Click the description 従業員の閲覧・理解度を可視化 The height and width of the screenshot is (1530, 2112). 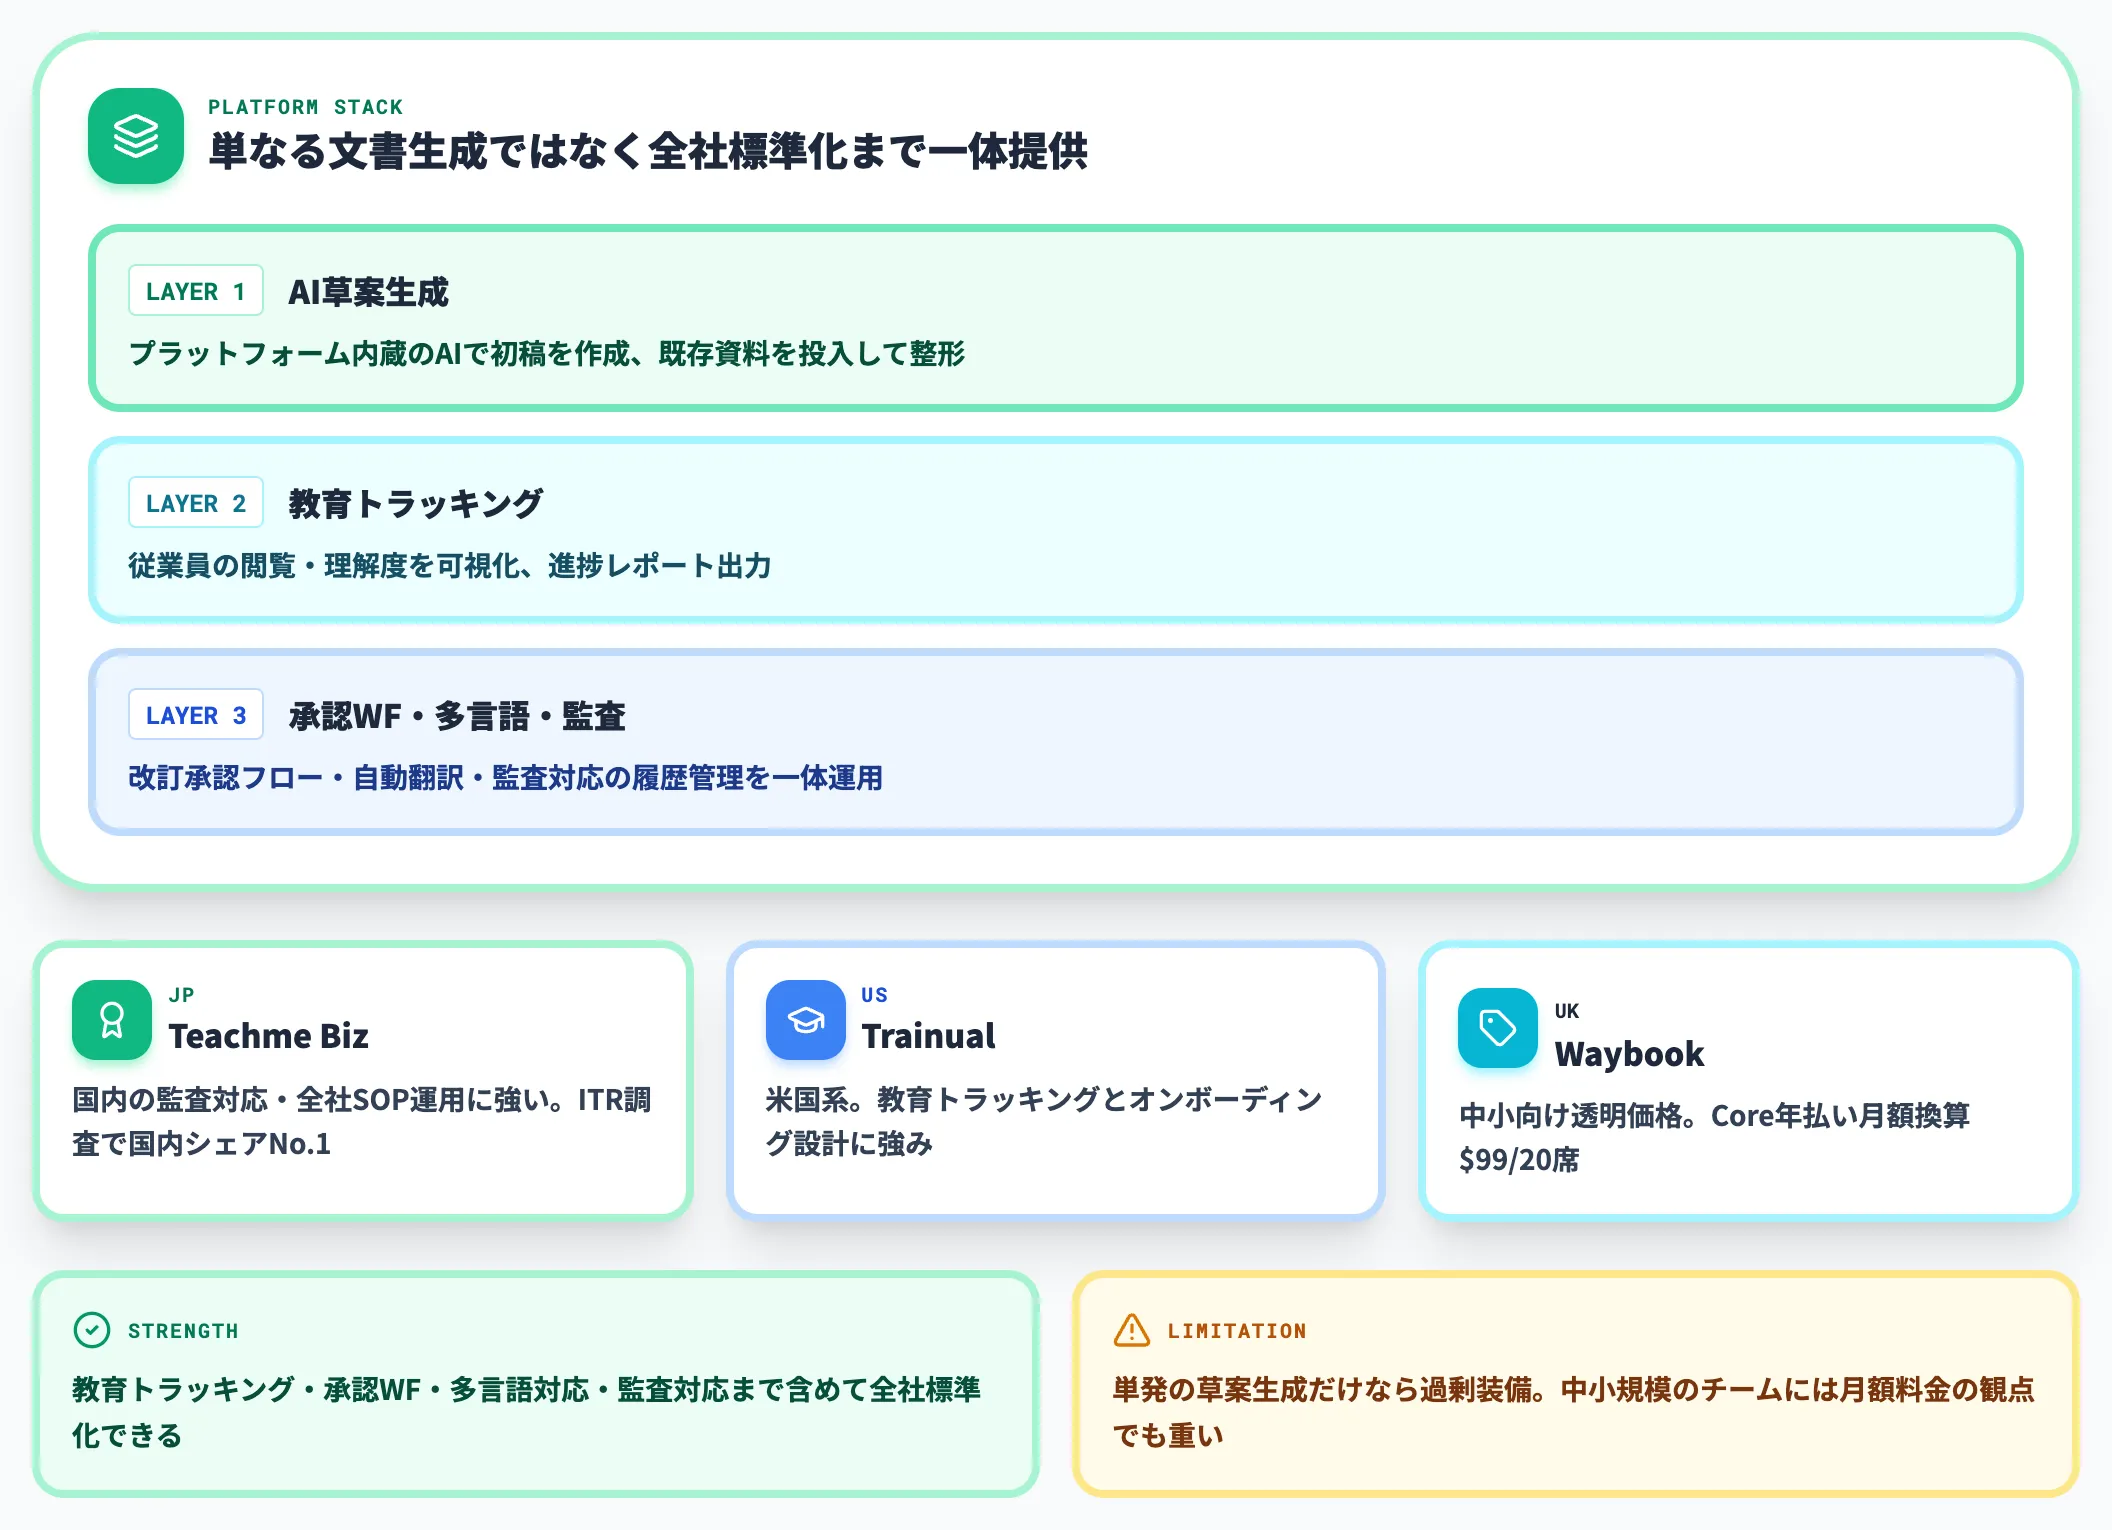(x=450, y=566)
